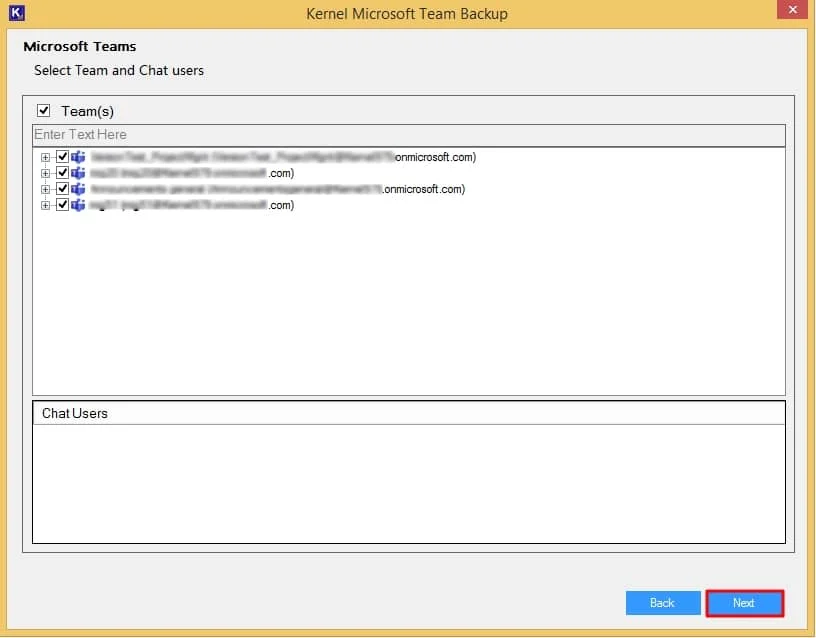Close the Kernel Microsoft Team Backup window
This screenshot has height=638, width=816.
coord(792,9)
